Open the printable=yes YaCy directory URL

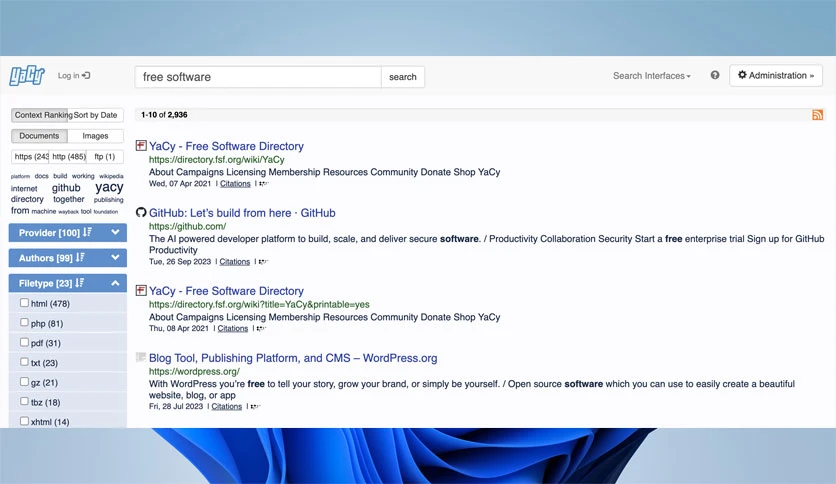[x=259, y=304]
